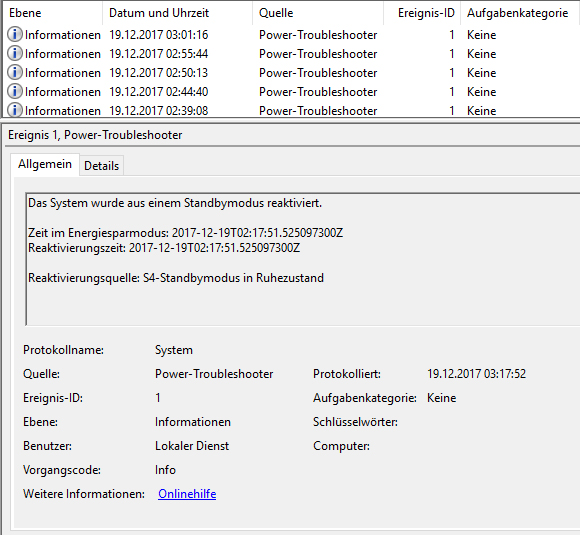Click info icon of event at 02:39:08
The image size is (580, 535).
(15, 110)
